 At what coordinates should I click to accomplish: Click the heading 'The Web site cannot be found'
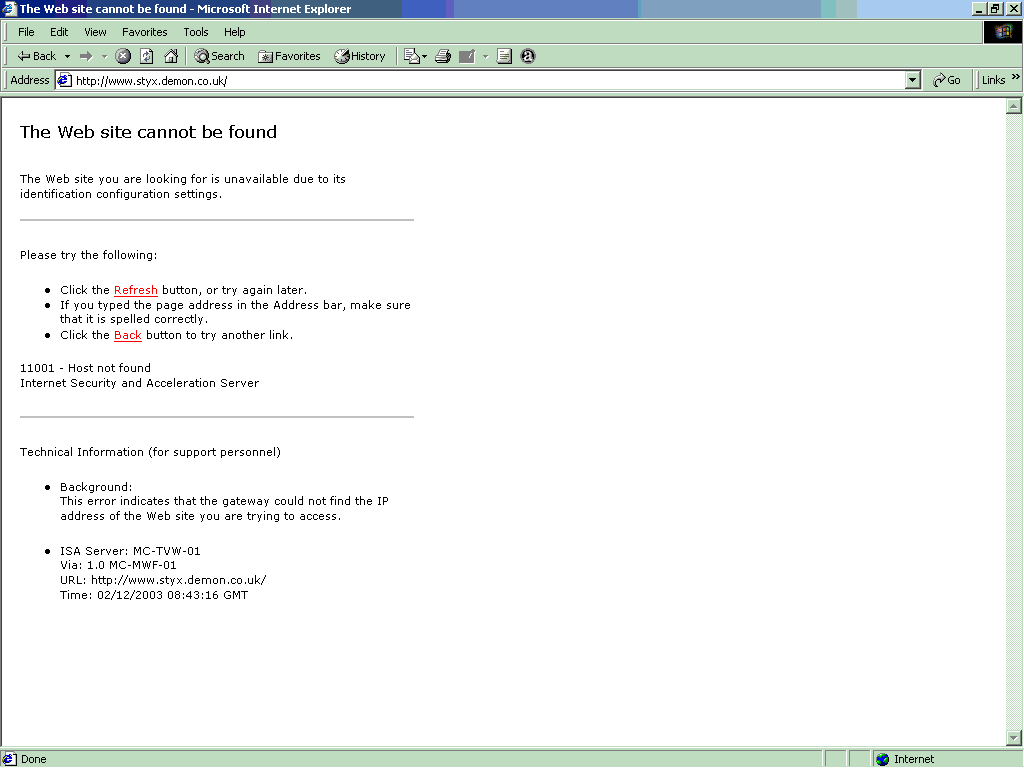click(x=148, y=132)
